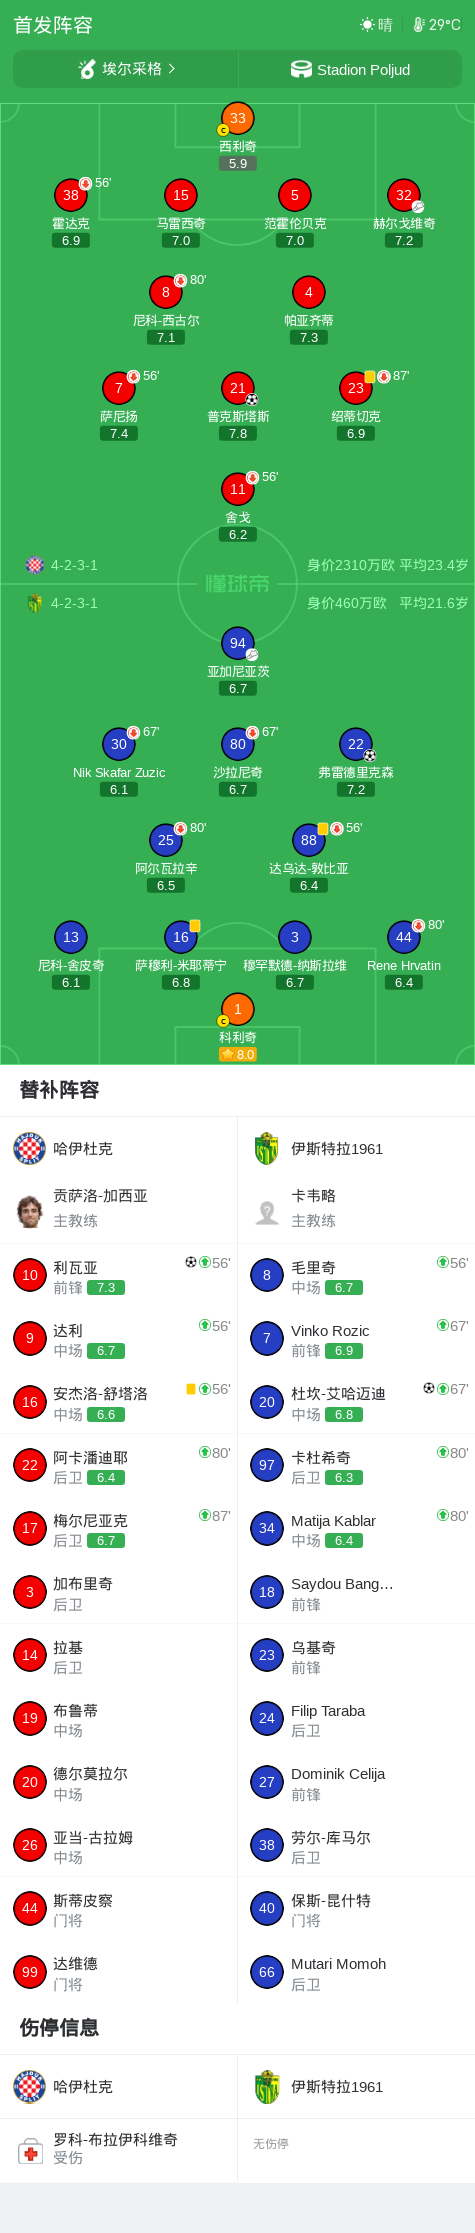
Task: Open the Stadion Poljud stadium icon
Action: click(x=301, y=69)
